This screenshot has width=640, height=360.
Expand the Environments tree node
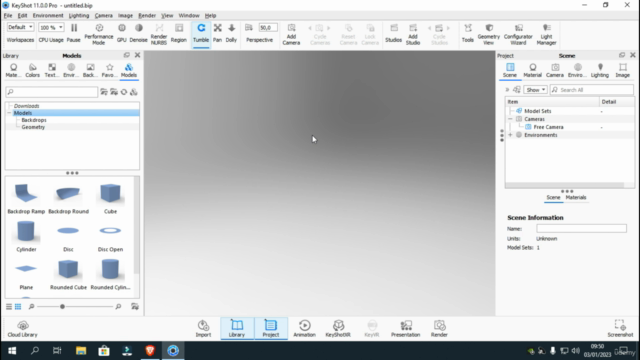[x=510, y=135]
